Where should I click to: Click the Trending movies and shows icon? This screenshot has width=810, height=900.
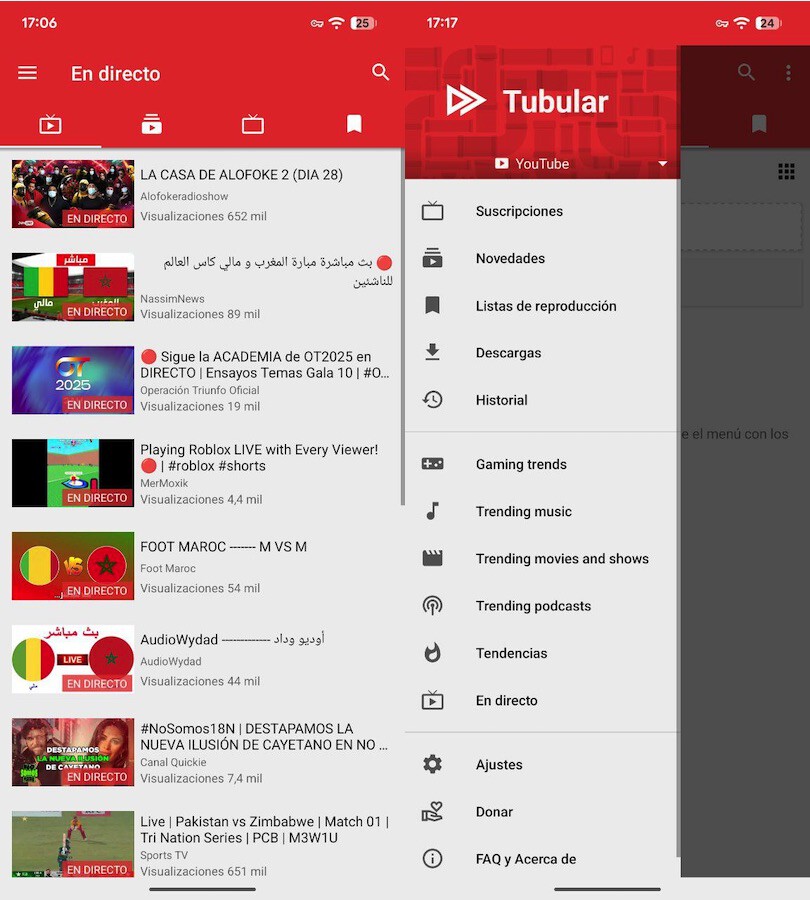click(434, 558)
